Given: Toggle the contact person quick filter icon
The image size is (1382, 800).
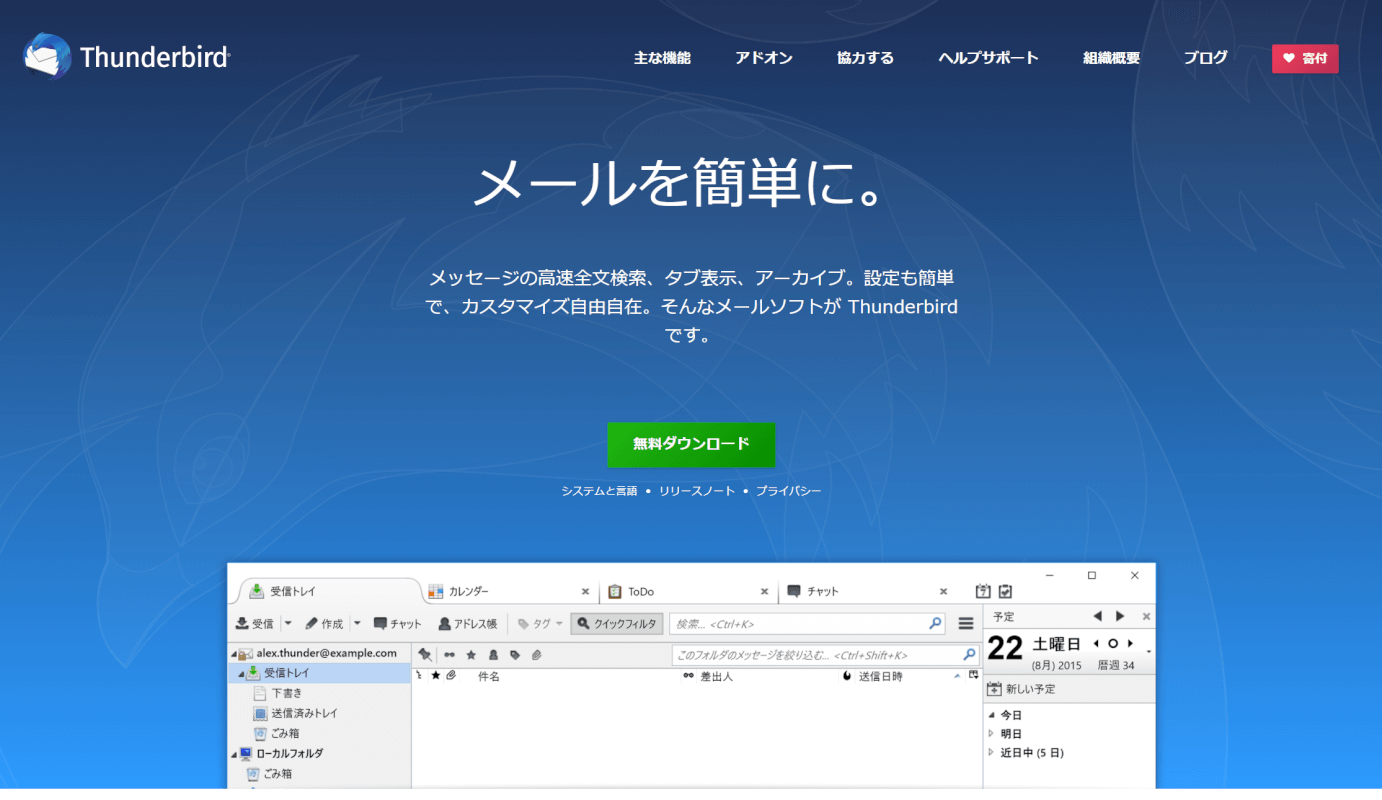Looking at the screenshot, I should [x=493, y=655].
